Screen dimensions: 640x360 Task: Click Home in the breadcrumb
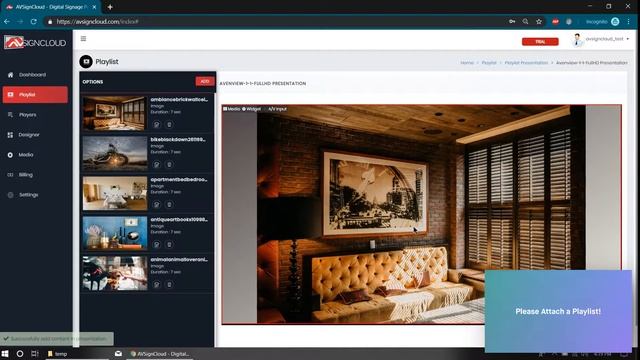467,63
